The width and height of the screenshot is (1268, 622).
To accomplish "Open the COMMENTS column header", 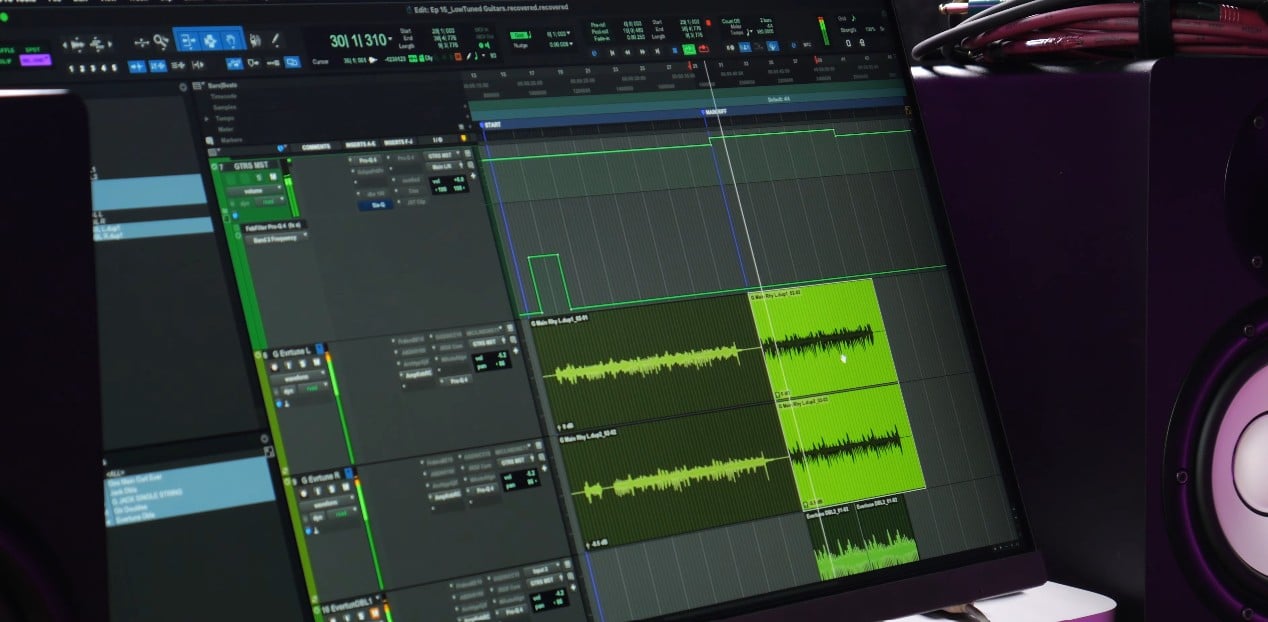I will tap(316, 147).
